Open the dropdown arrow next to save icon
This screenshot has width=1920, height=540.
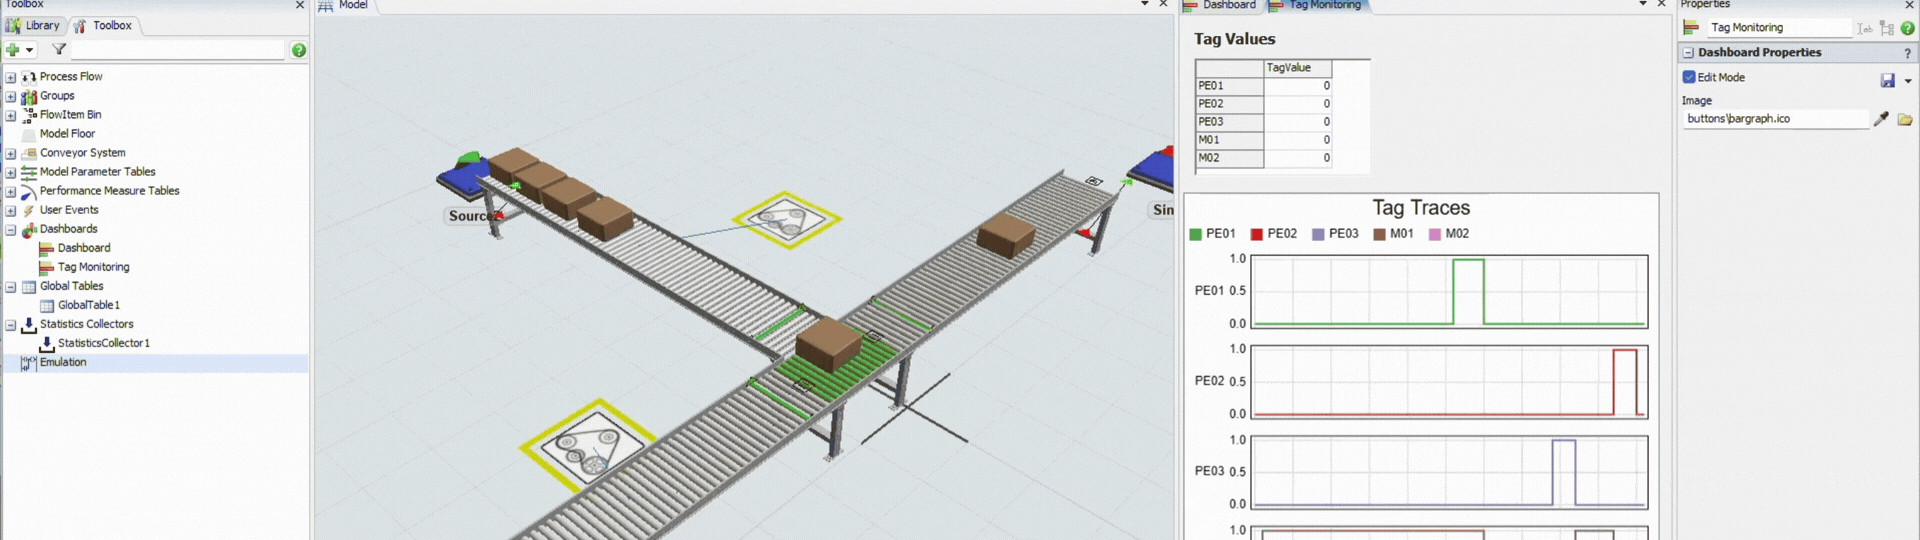(1908, 81)
